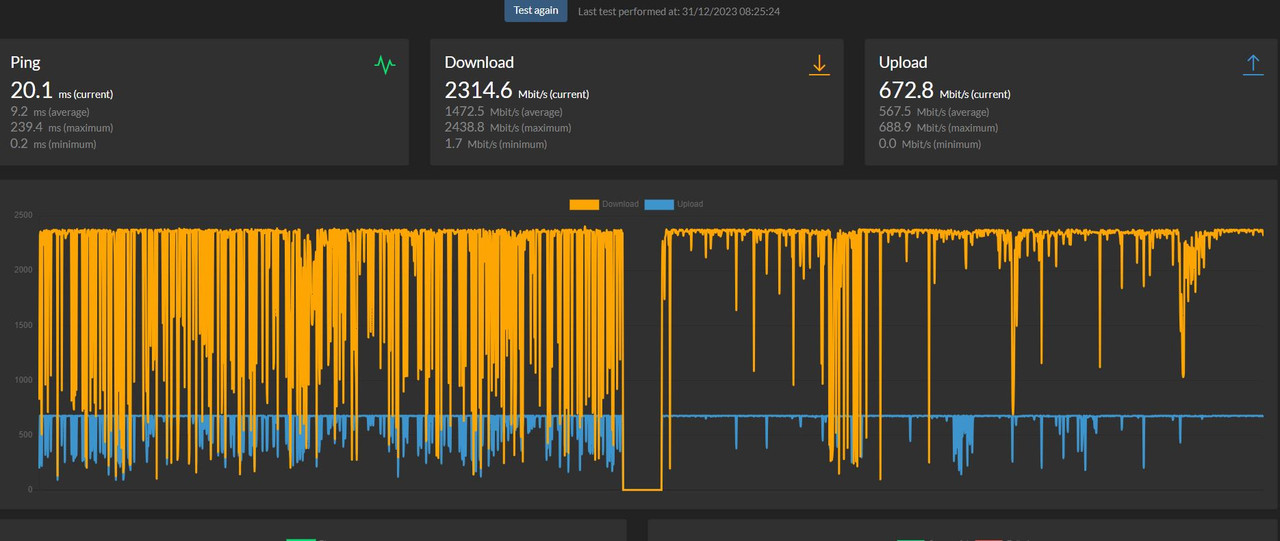The height and width of the screenshot is (541, 1280).
Task: Click the 1500 y-axis label
Action: coord(23,325)
